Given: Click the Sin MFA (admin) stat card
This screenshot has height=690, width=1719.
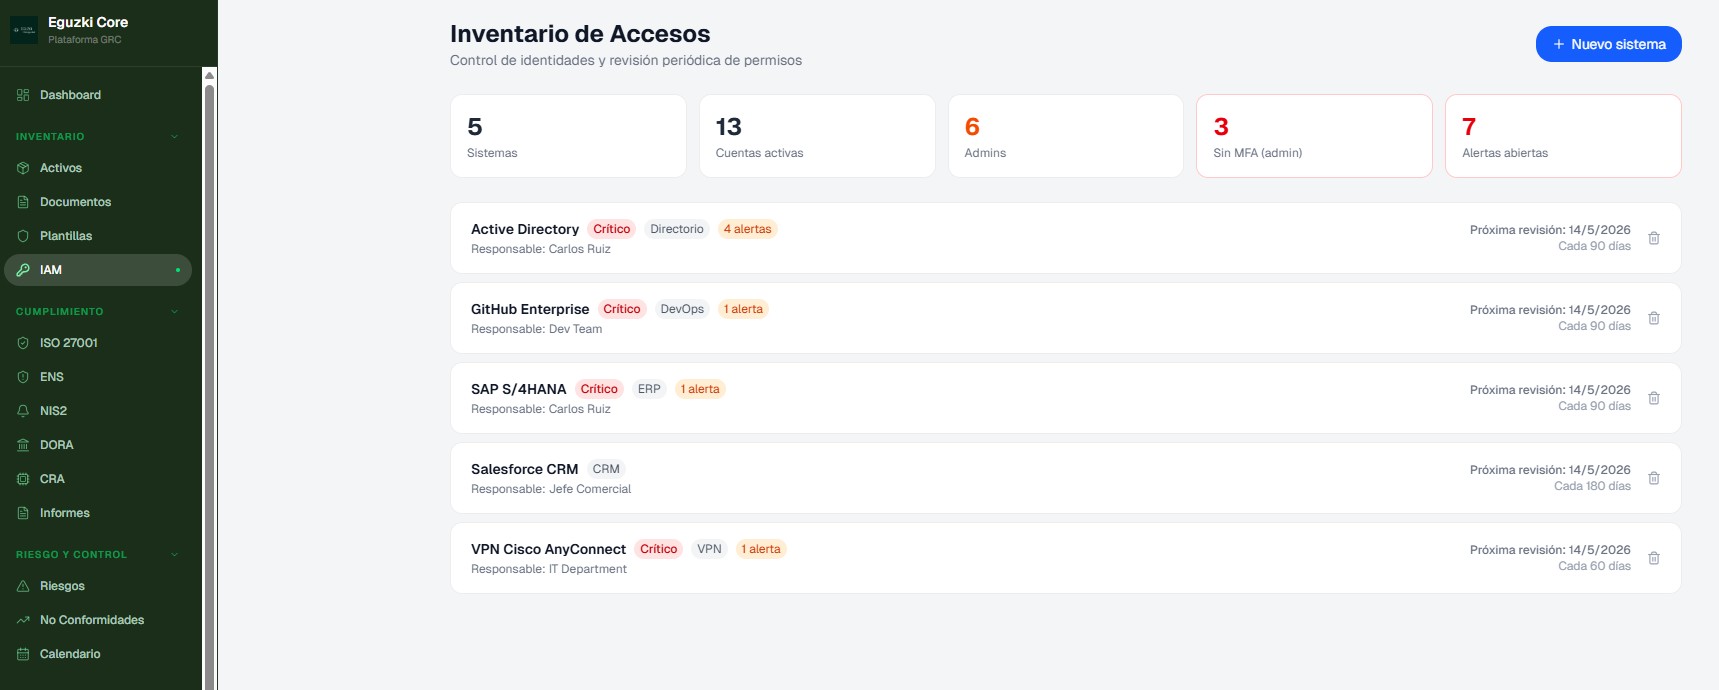Looking at the screenshot, I should tap(1313, 136).
